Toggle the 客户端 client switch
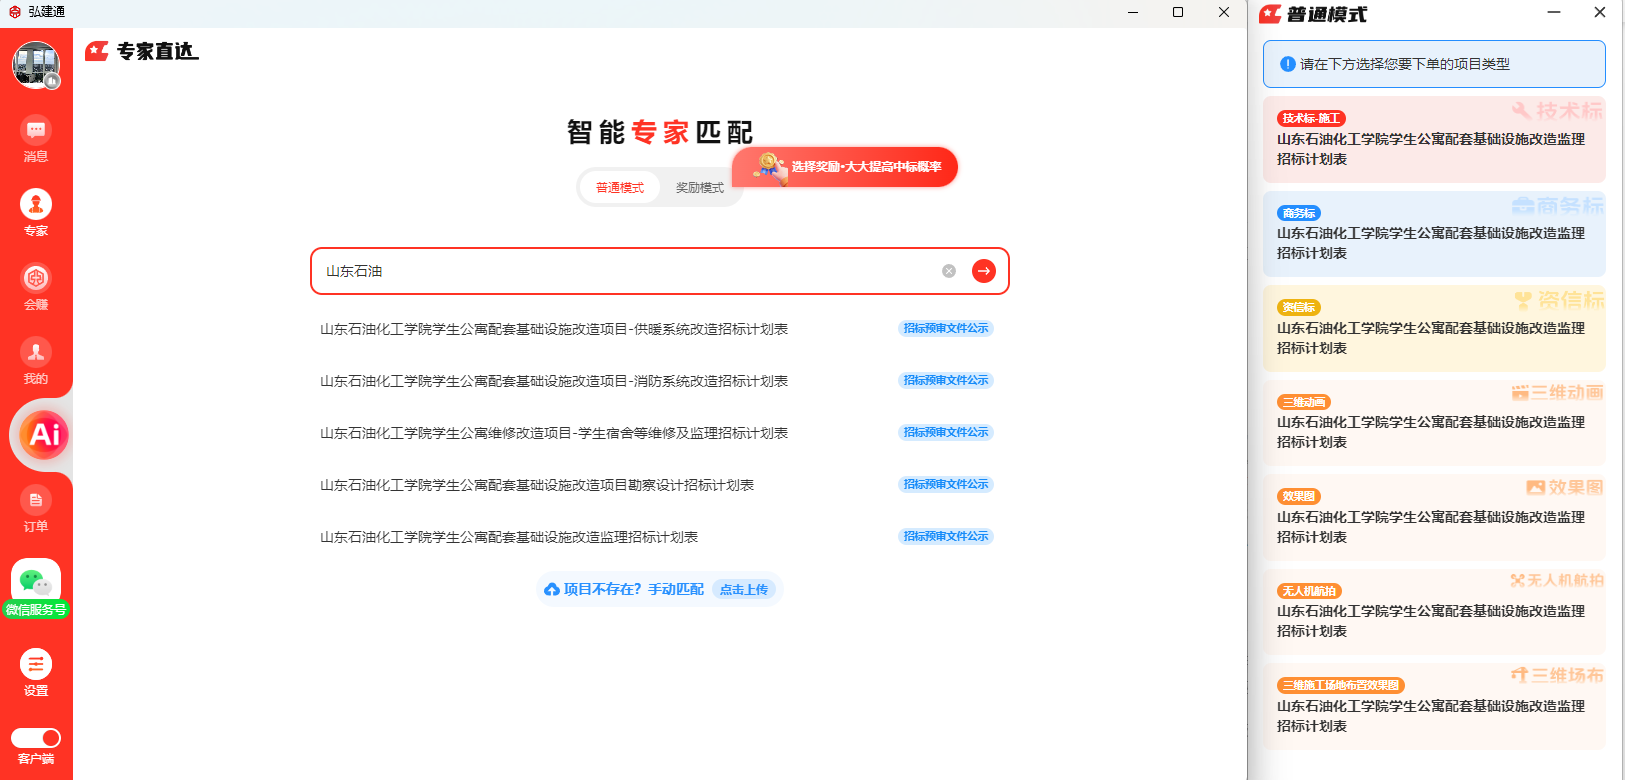The image size is (1625, 780). [36, 738]
